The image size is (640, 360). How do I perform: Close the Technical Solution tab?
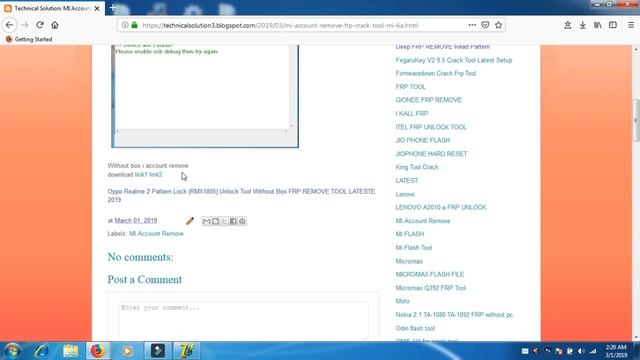coord(97,8)
